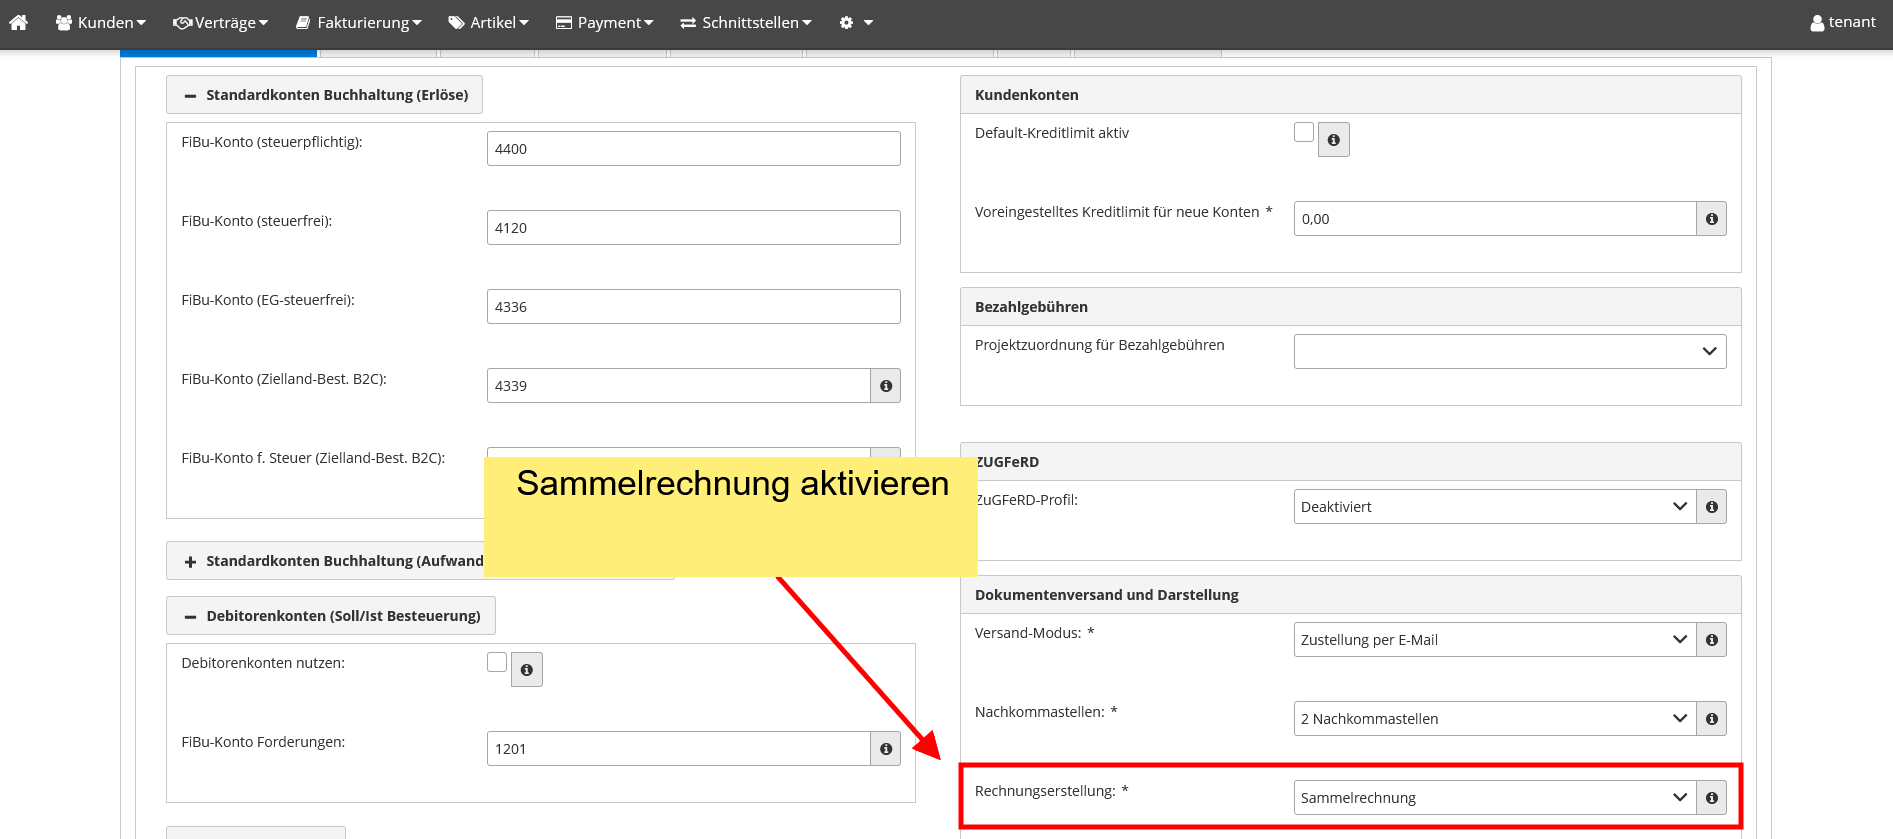
Task: Click info icon for FiBu-Konto Forderungen
Action: tap(885, 749)
